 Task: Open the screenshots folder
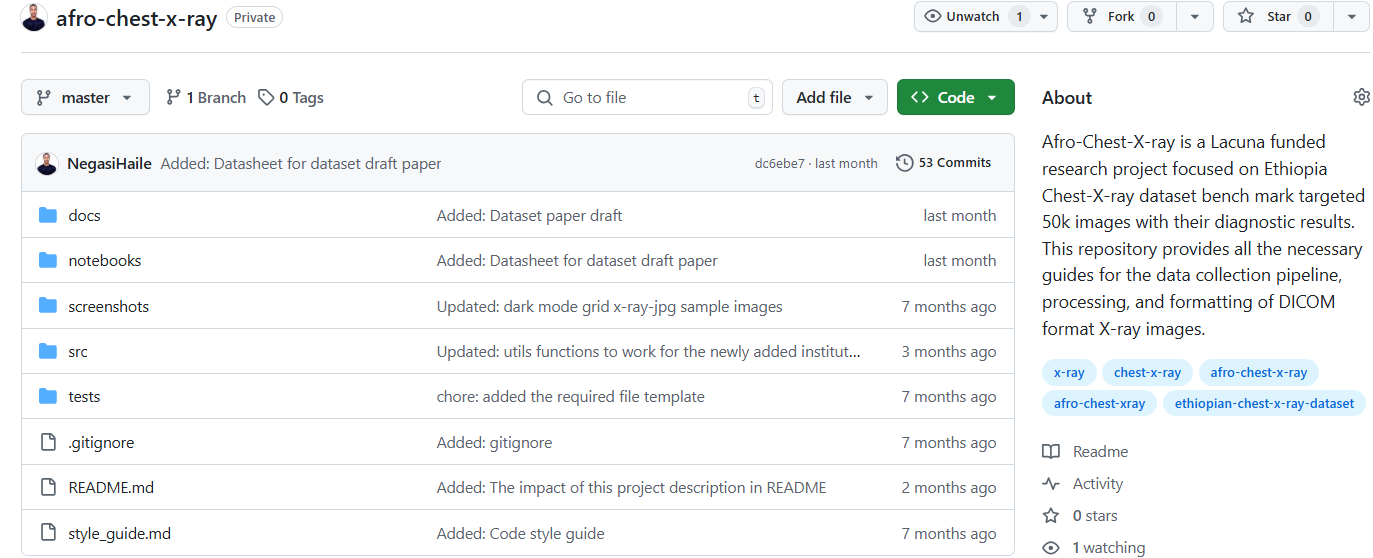108,306
